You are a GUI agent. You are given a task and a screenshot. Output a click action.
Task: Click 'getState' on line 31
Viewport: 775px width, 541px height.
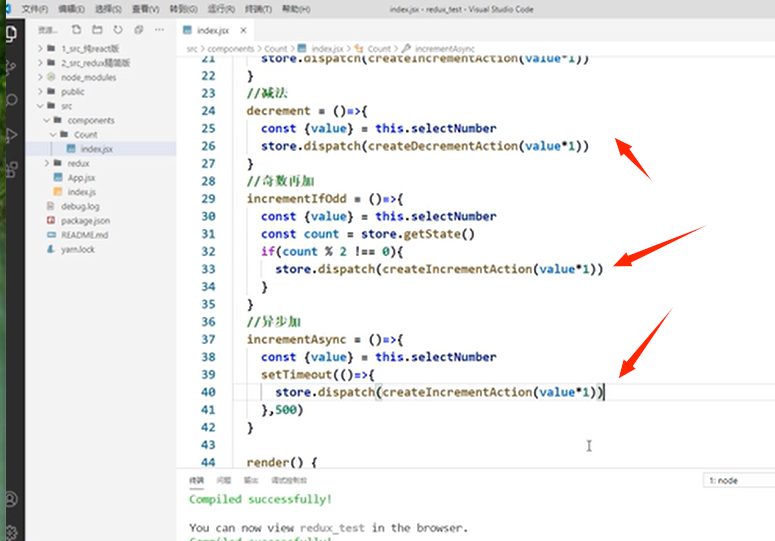coord(432,234)
